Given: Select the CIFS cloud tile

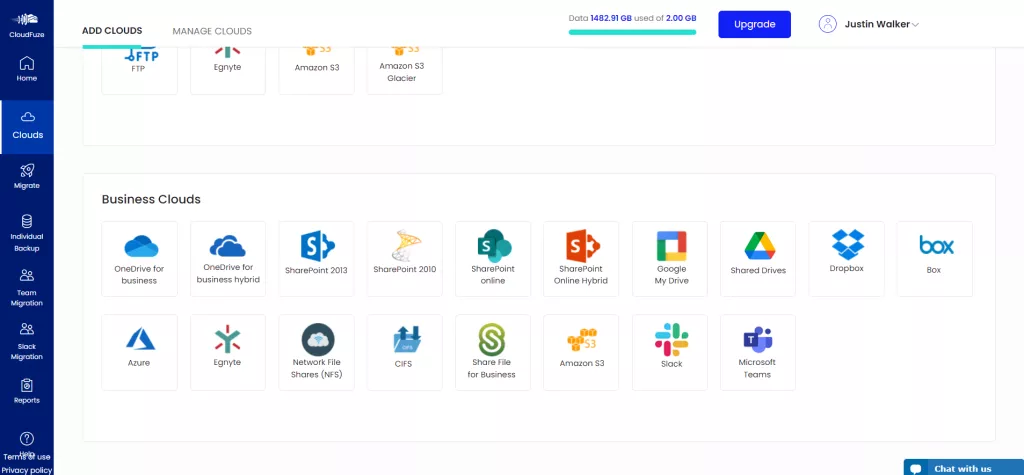Looking at the screenshot, I should click(405, 353).
